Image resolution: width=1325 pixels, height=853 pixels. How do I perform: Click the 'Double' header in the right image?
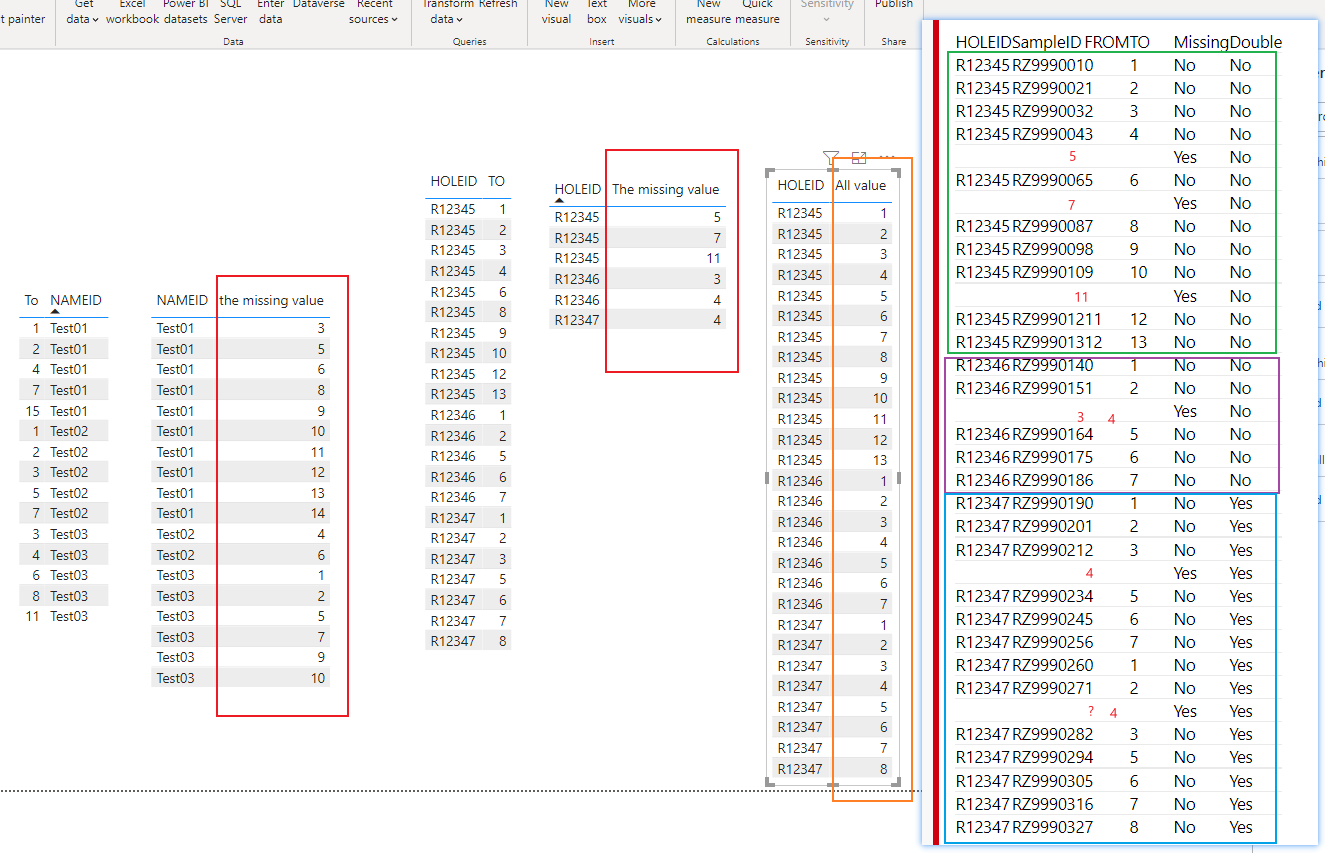point(1256,42)
